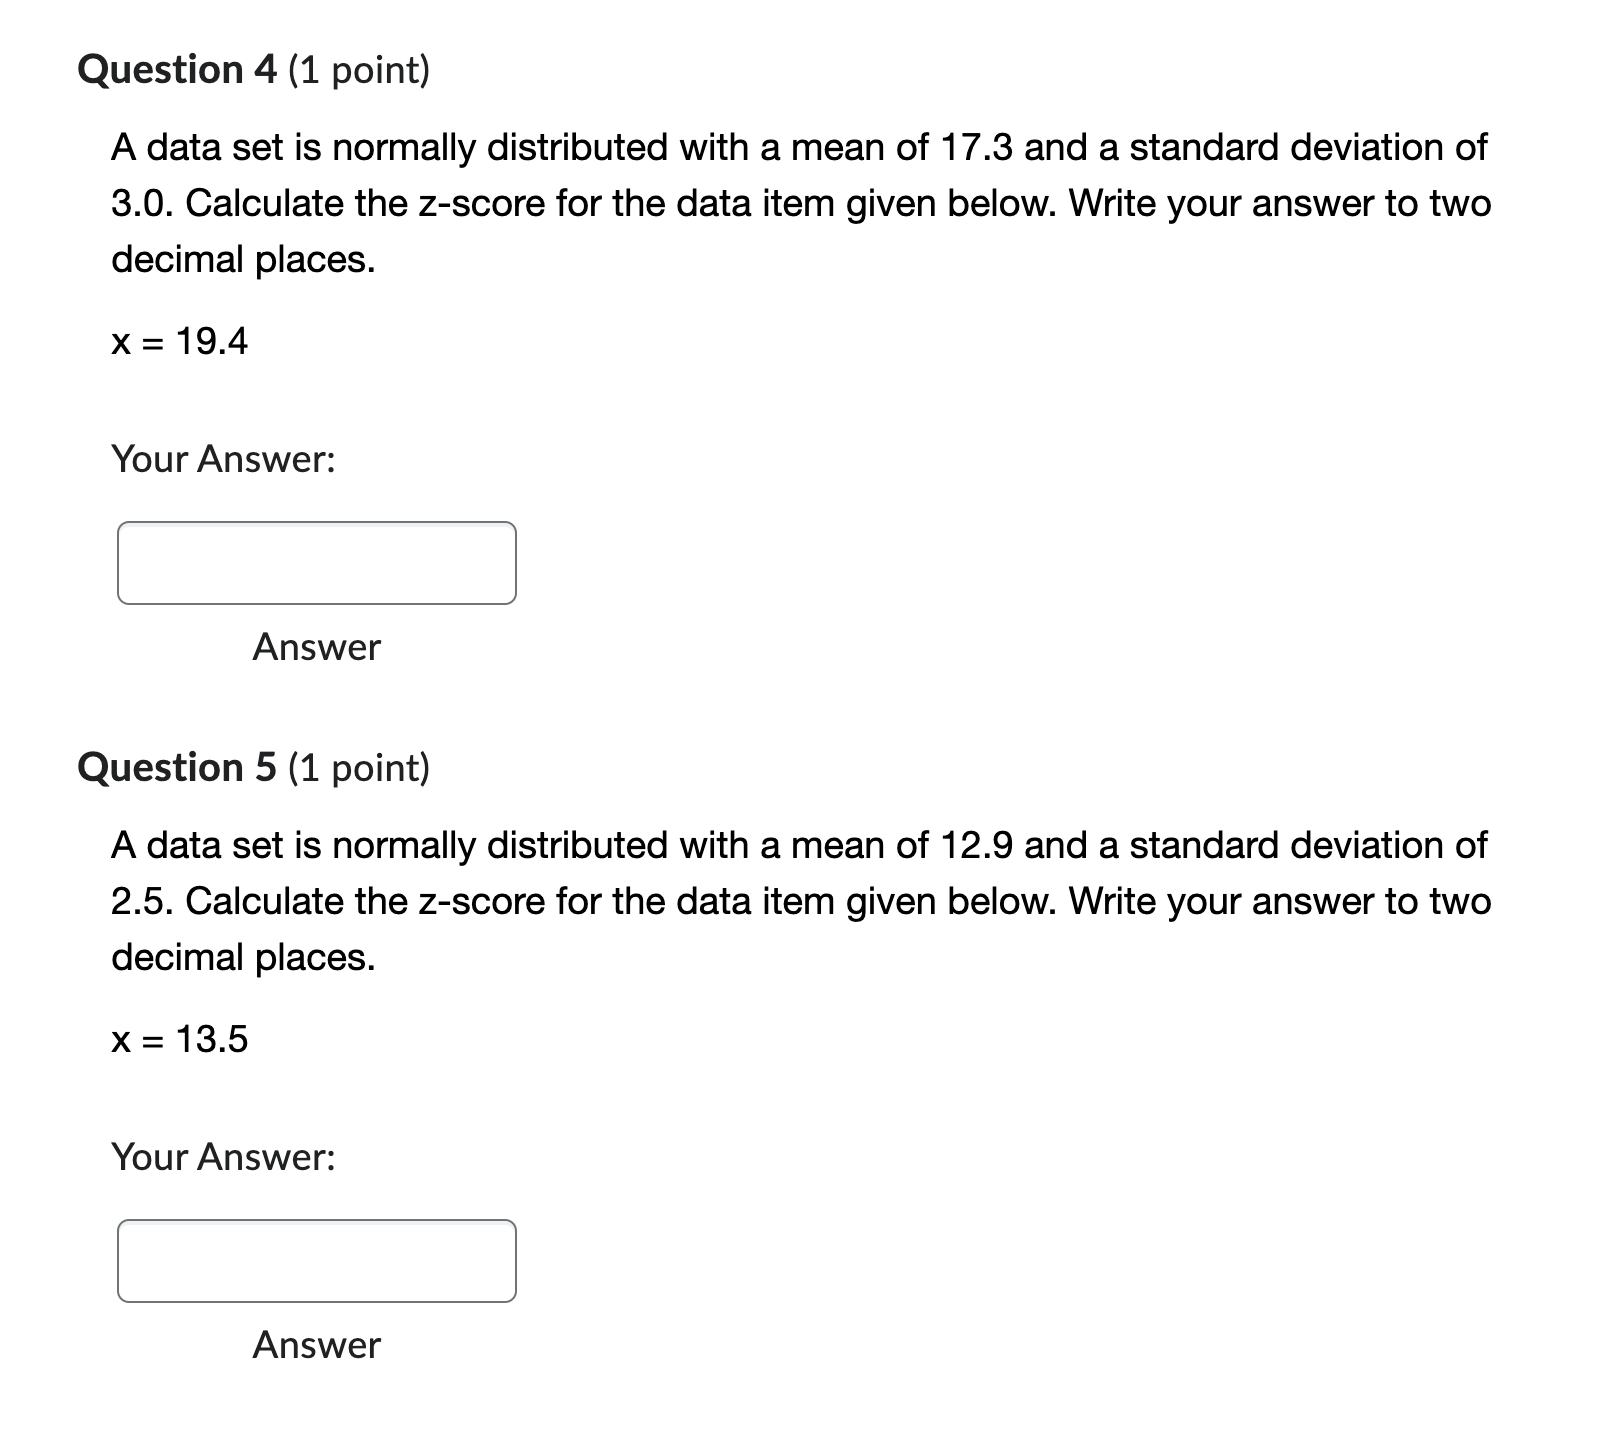Select the text x = 13.5

pos(180,1039)
